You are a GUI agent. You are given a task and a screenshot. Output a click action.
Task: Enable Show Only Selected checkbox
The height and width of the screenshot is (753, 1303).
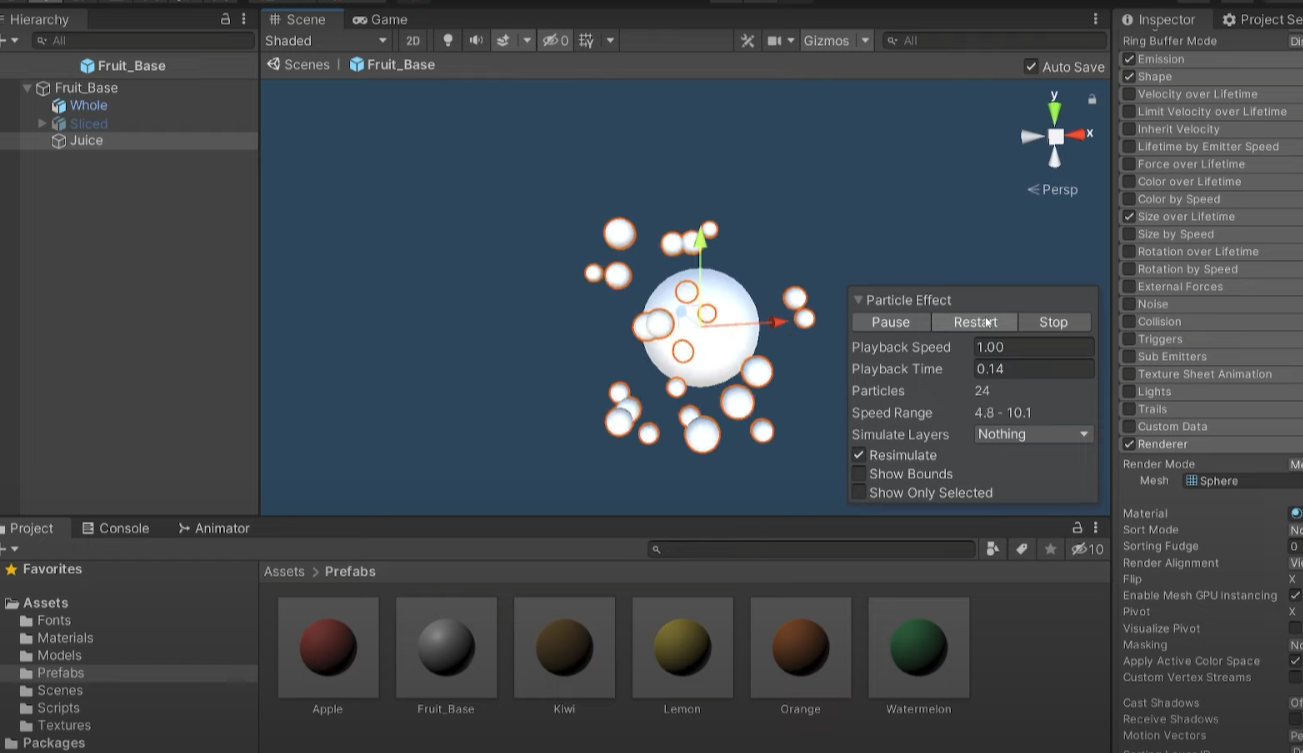click(x=858, y=493)
